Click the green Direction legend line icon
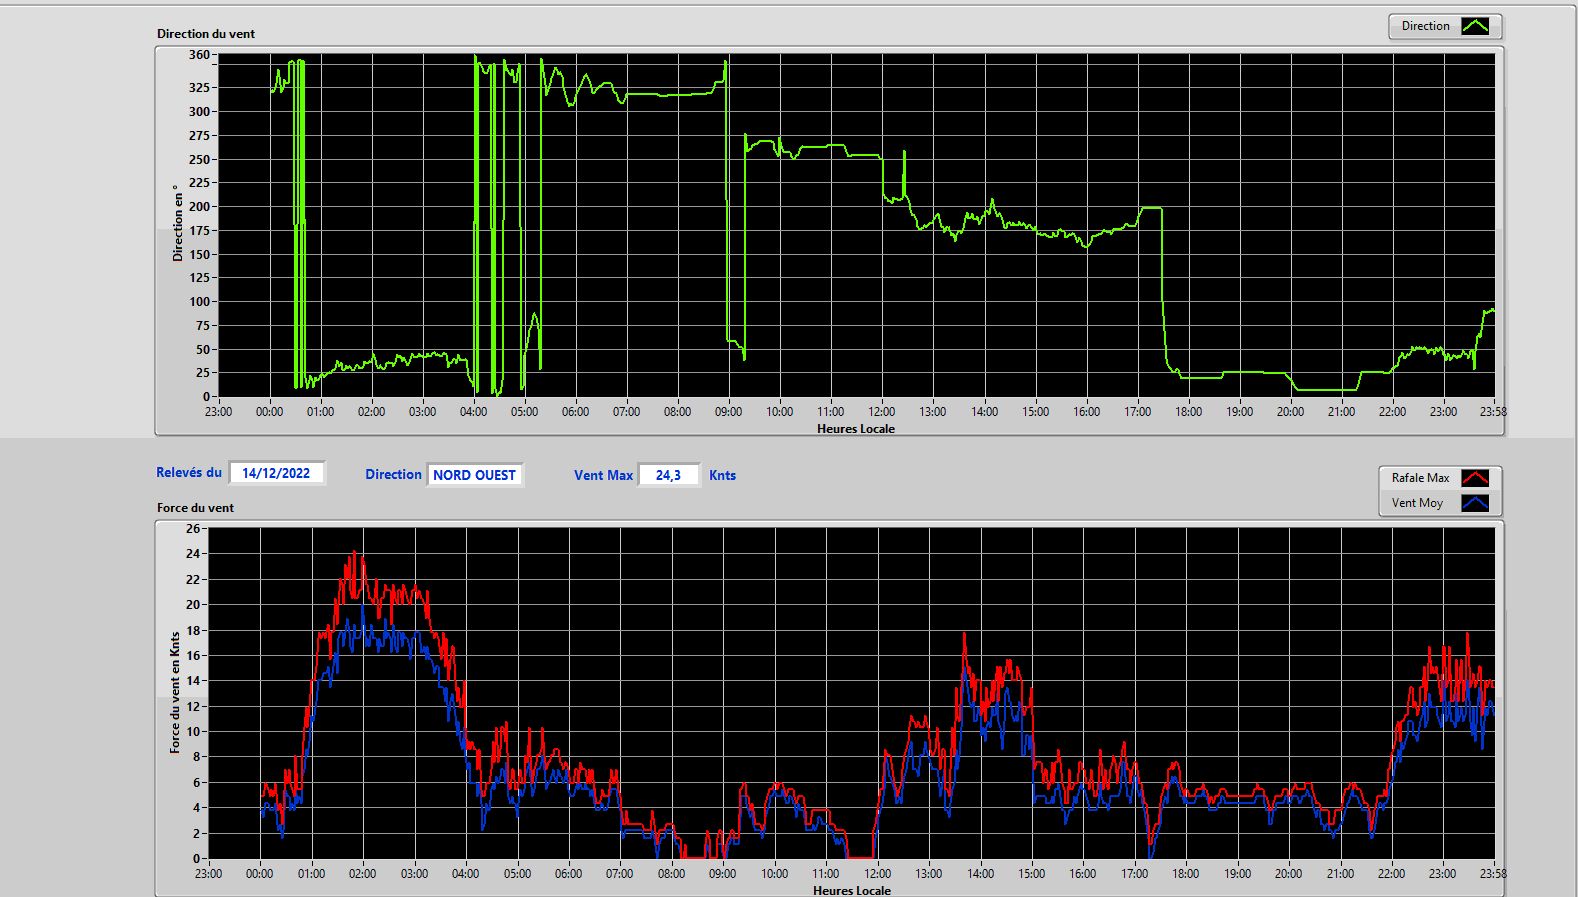Viewport: 1578px width, 897px height. coord(1475,26)
